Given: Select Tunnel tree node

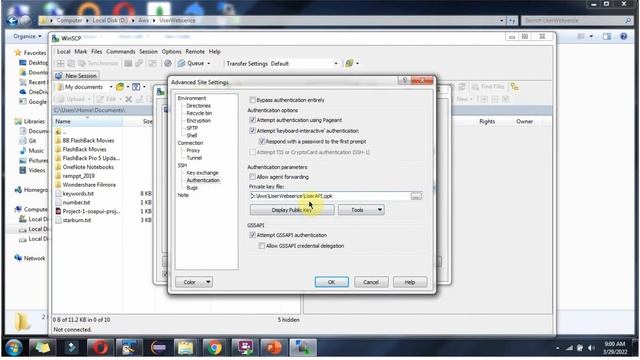Looking at the screenshot, I should point(194,158).
